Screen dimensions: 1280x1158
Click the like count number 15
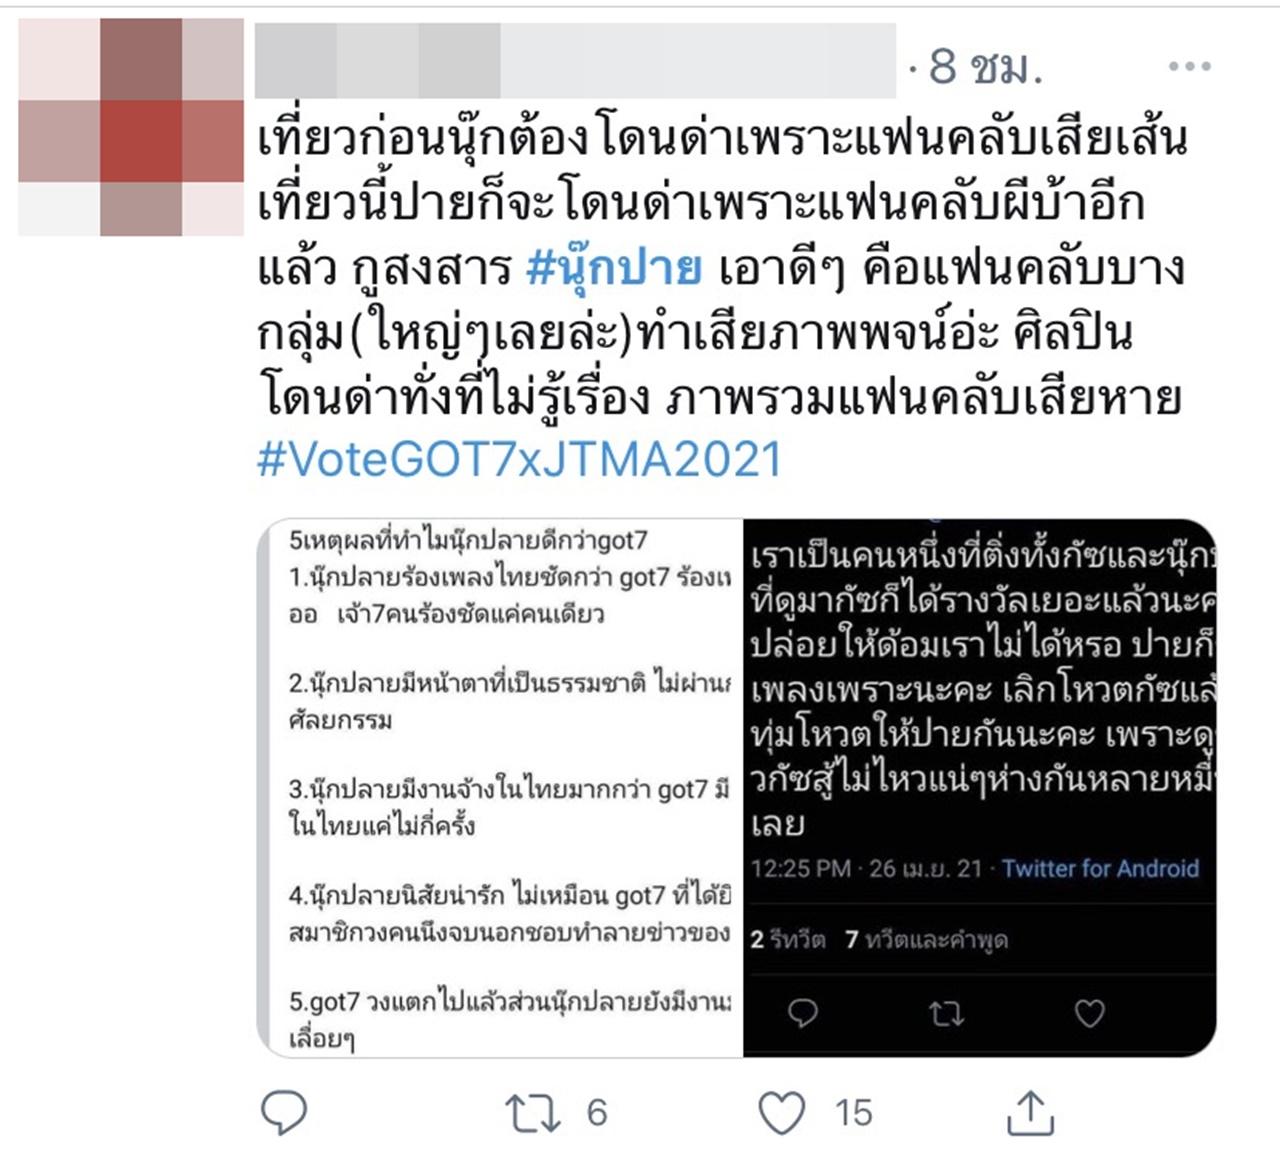point(853,1113)
